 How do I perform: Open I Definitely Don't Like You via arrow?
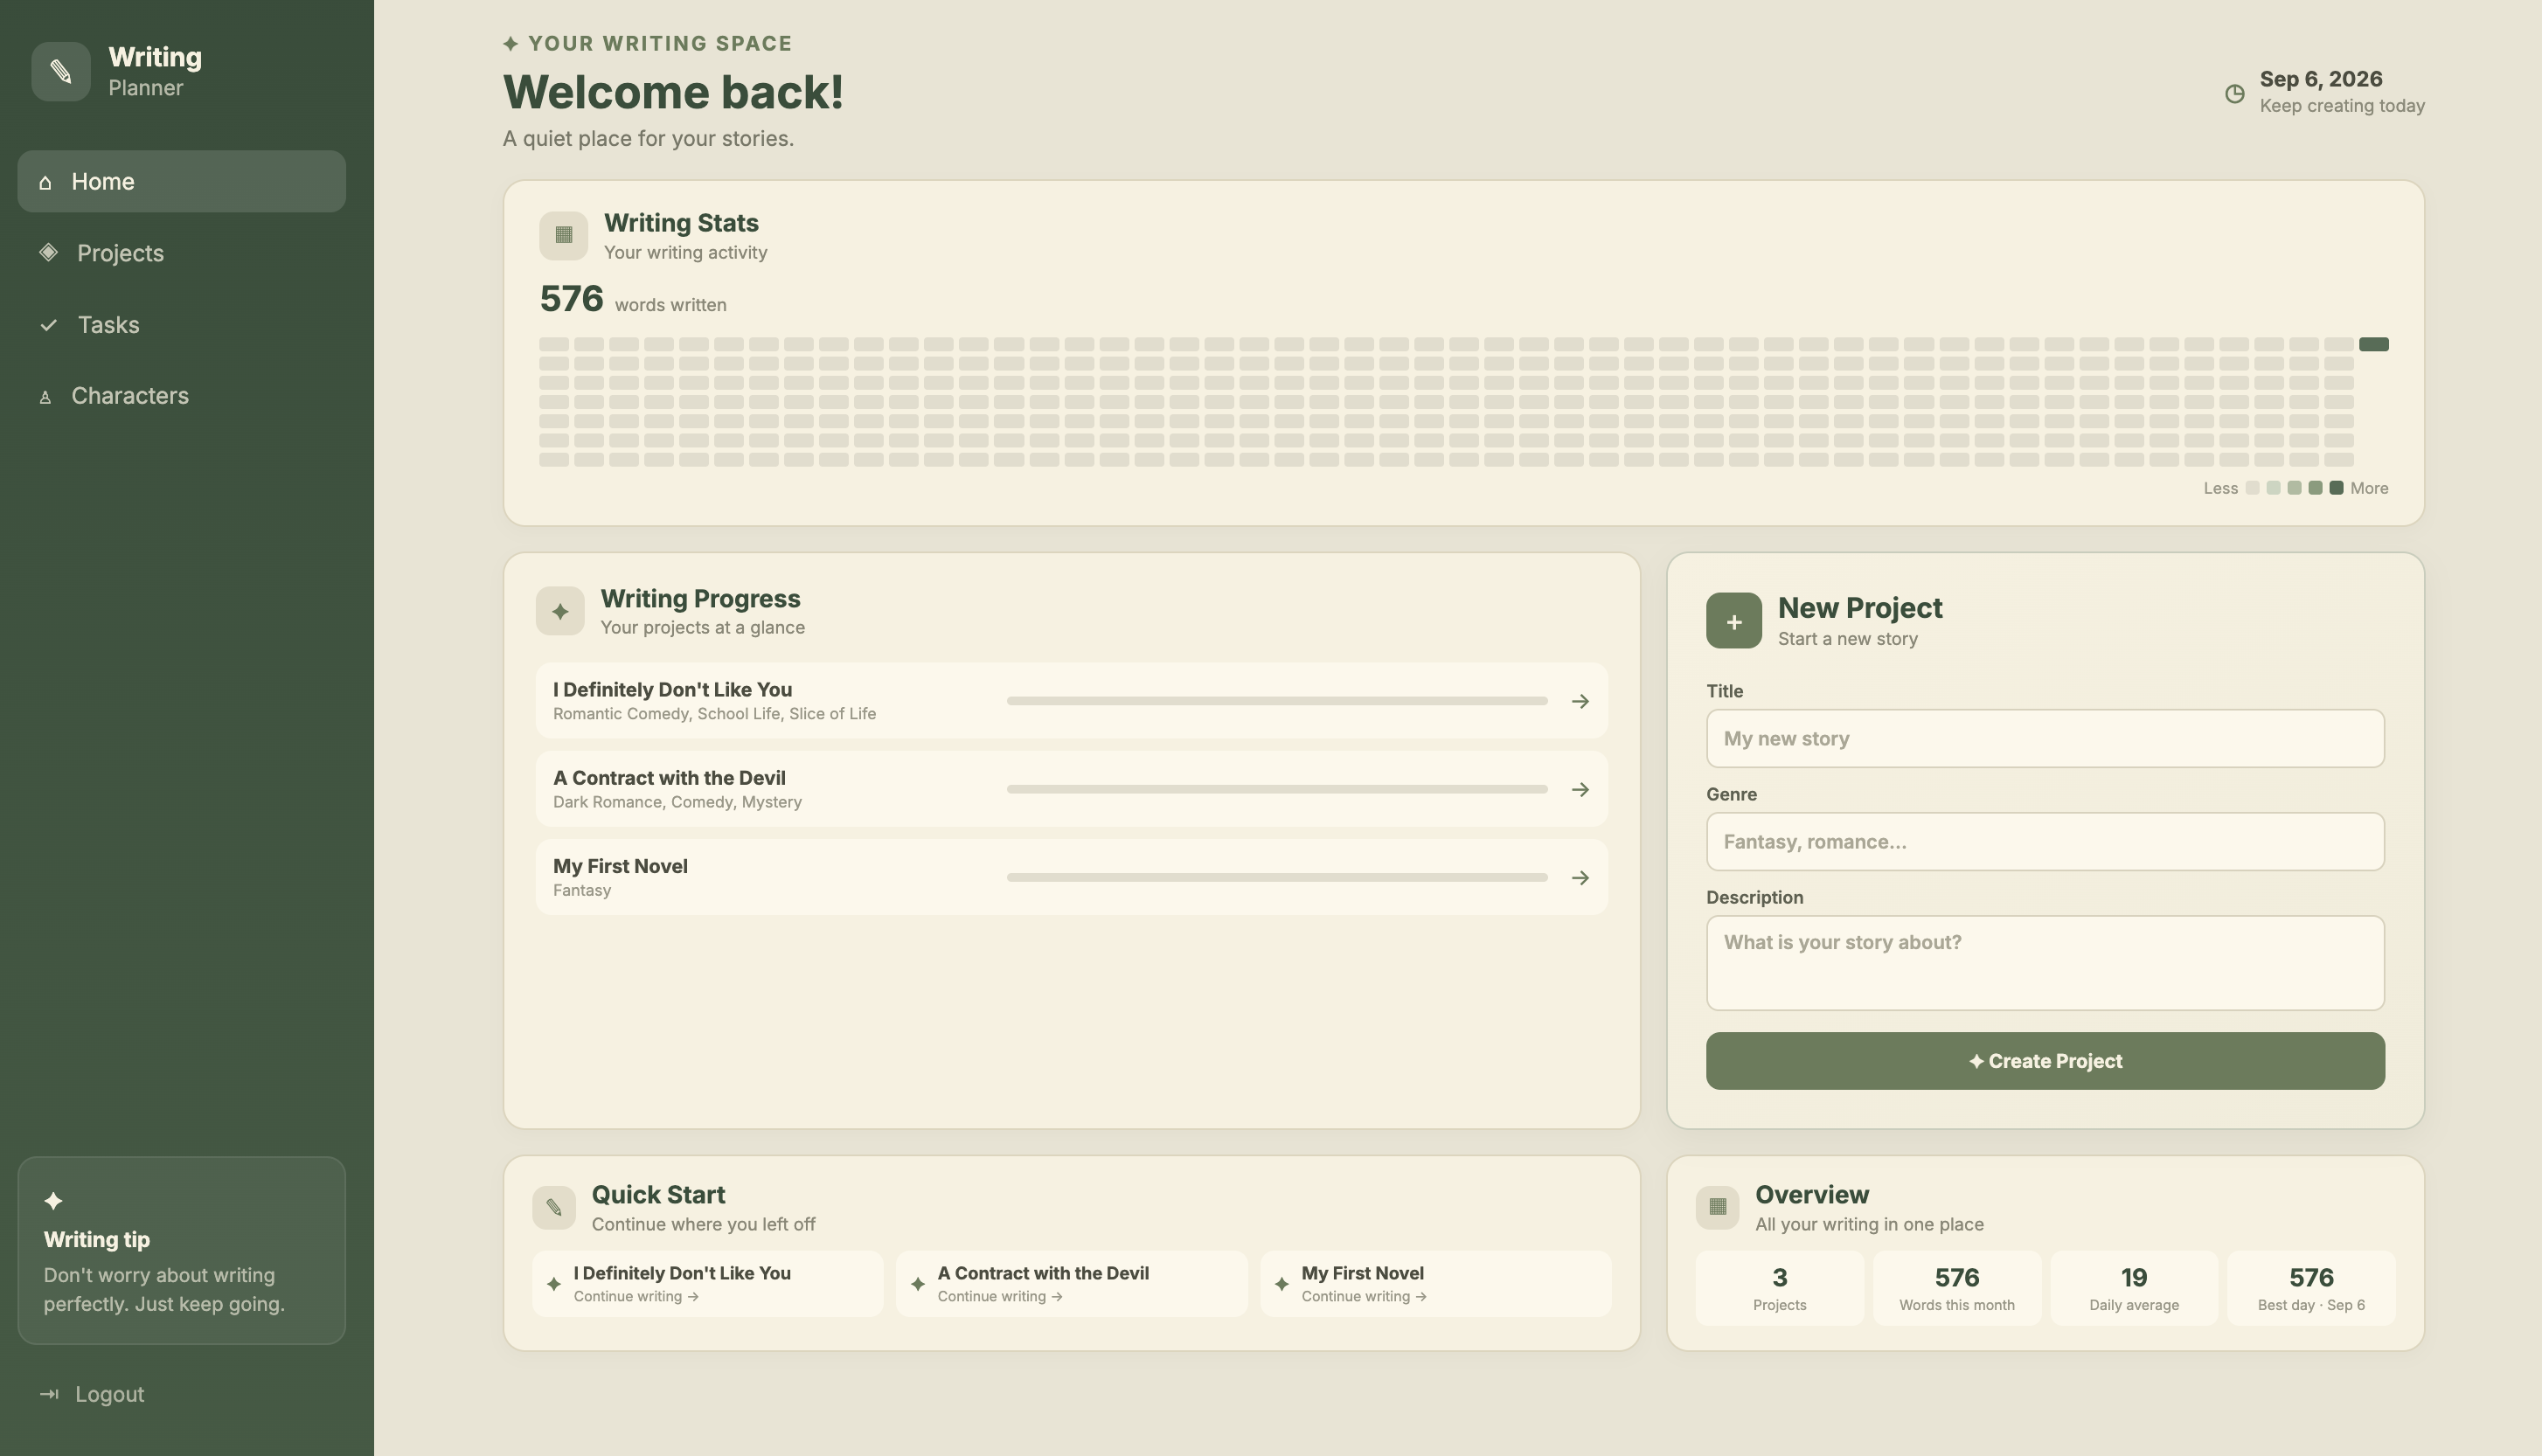click(1580, 701)
